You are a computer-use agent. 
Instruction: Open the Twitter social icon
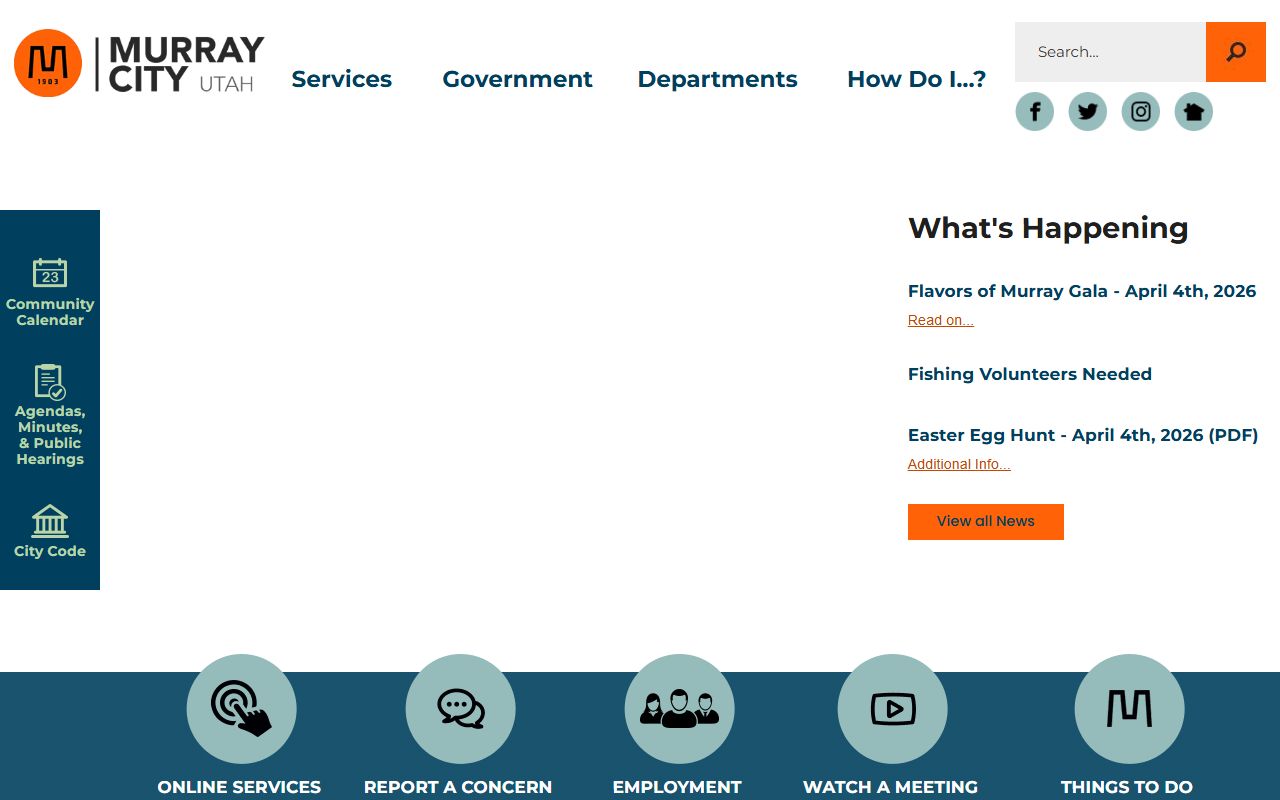coord(1088,111)
